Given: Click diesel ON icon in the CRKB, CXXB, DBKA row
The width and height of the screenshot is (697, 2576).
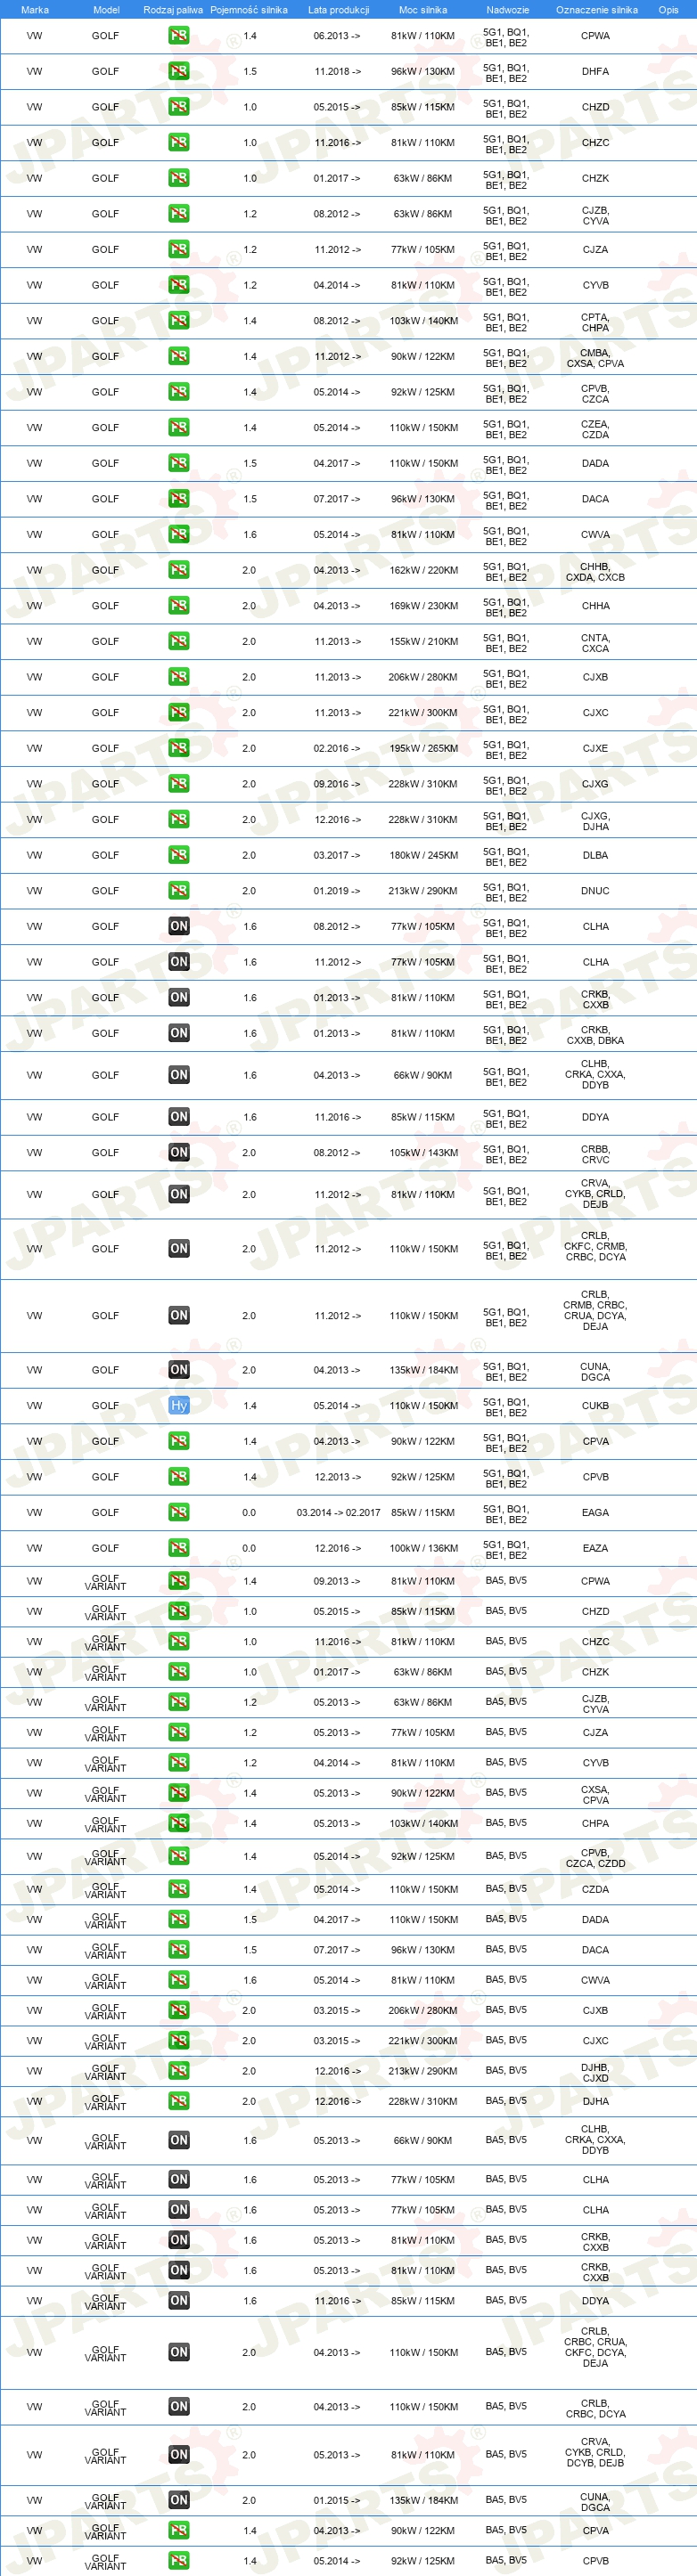Looking at the screenshot, I should 179,1034.
